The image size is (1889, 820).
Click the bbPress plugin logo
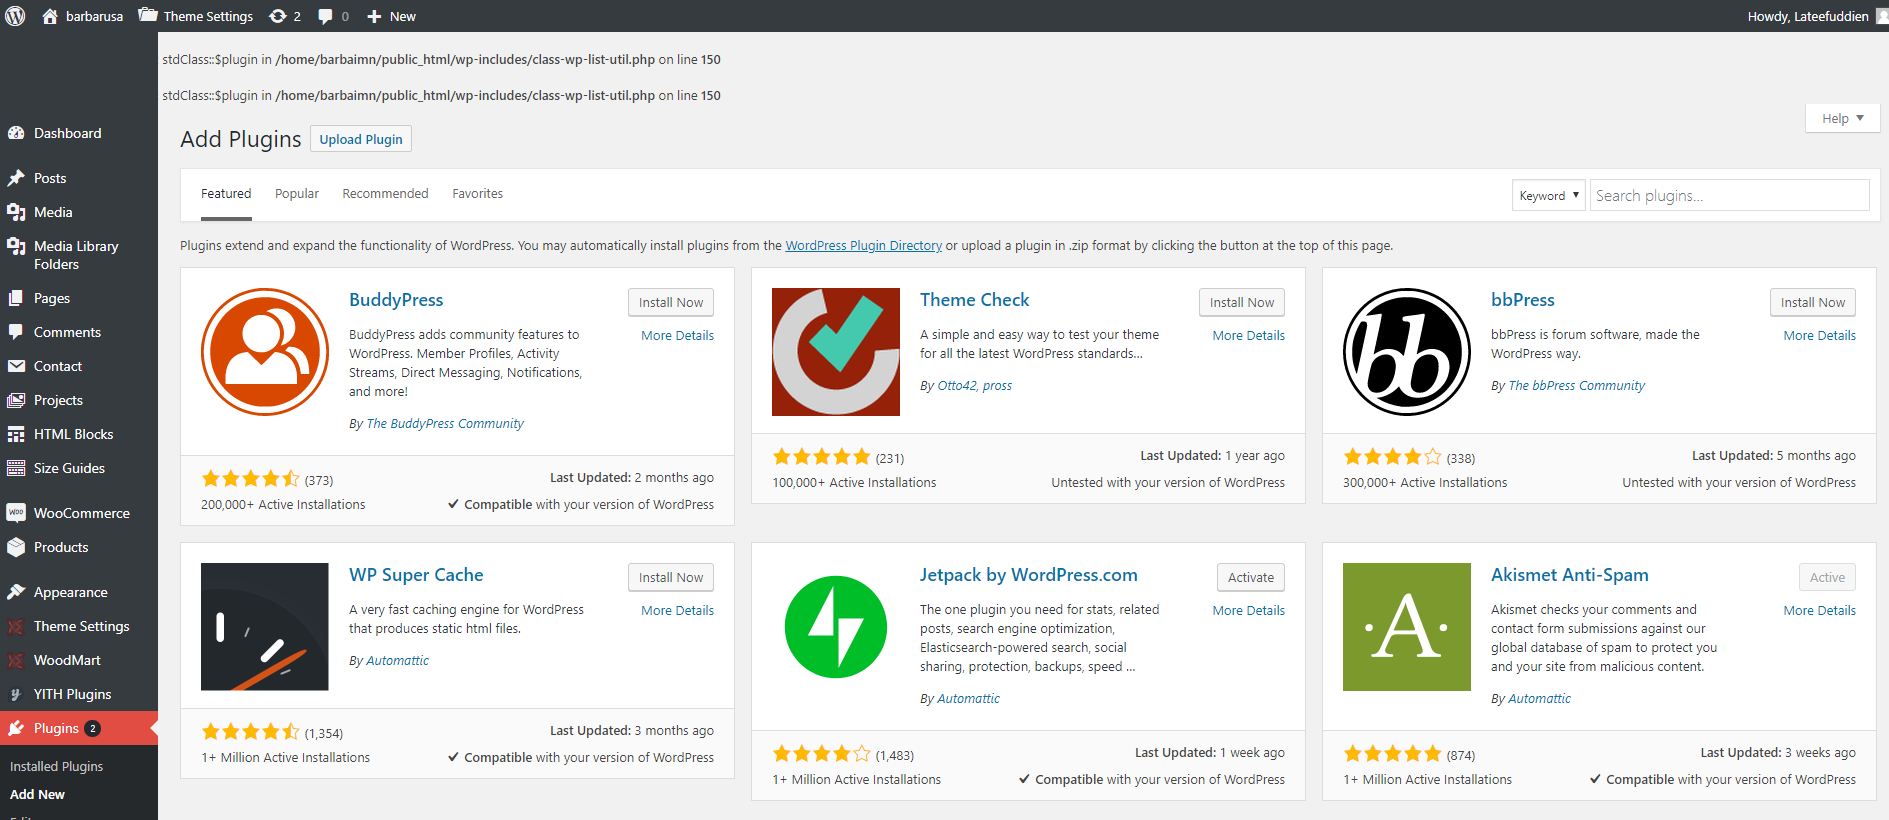[1407, 352]
